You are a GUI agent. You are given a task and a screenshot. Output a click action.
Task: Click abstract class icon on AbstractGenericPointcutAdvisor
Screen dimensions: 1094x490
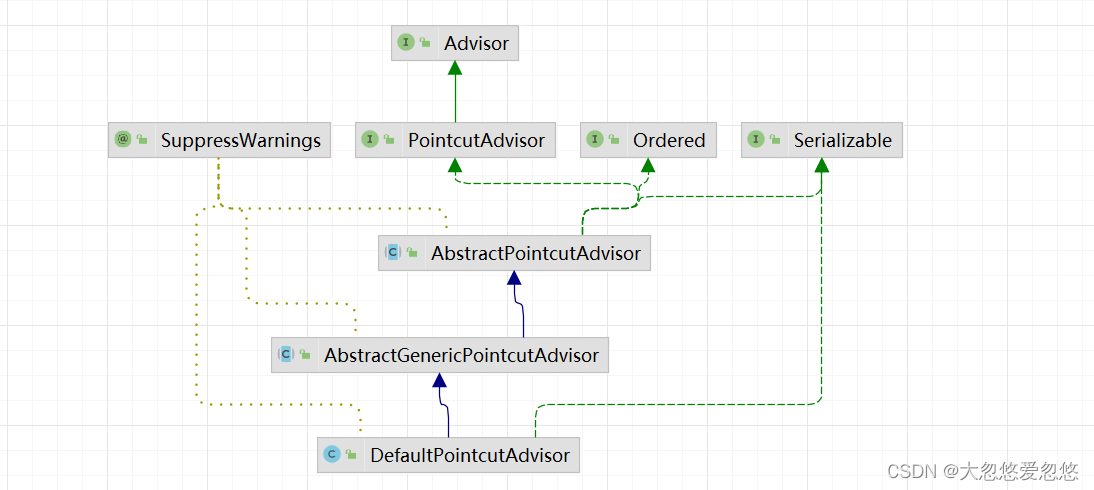pos(285,355)
